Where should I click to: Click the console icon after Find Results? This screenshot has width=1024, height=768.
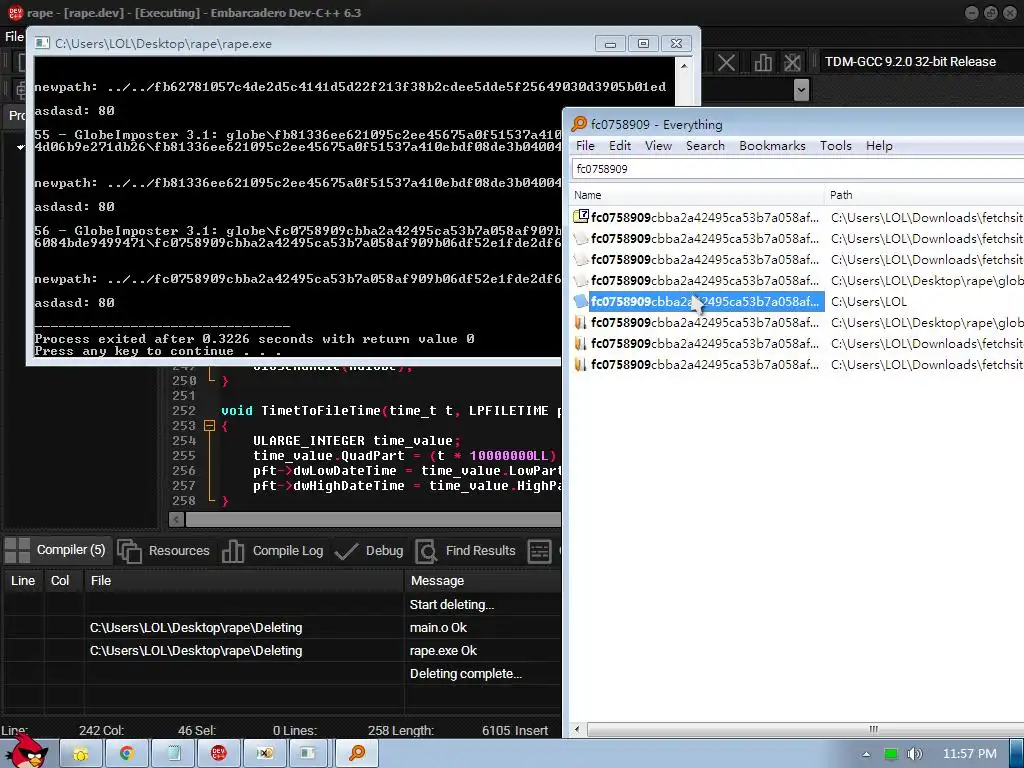coord(539,551)
